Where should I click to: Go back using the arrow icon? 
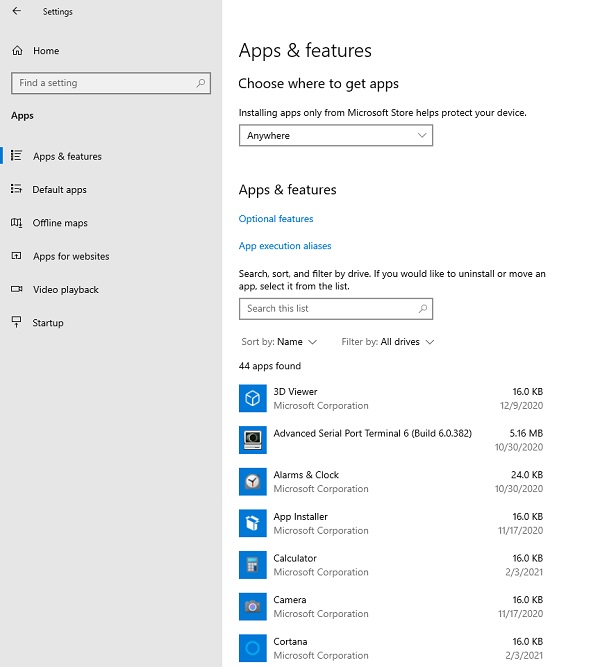click(17, 11)
